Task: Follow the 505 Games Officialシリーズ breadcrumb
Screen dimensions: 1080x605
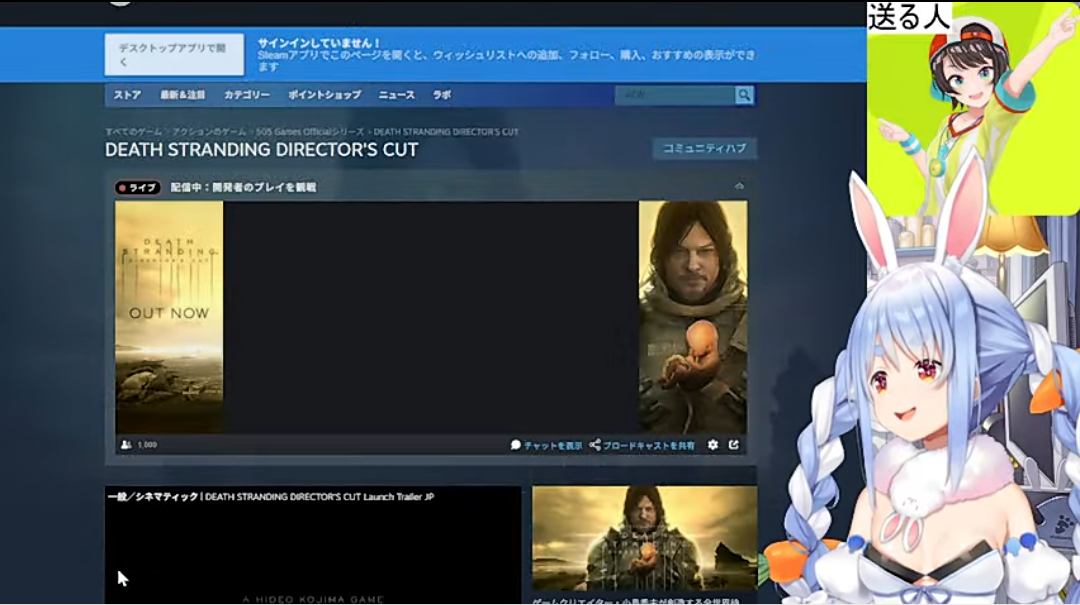Action: point(310,132)
